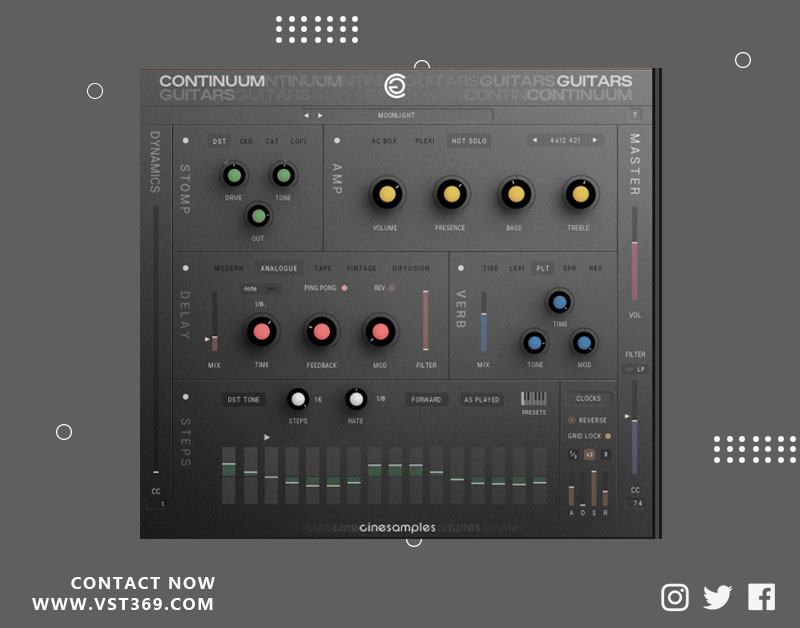
Task: Click the step sequencer play position marker
Action: 267,438
